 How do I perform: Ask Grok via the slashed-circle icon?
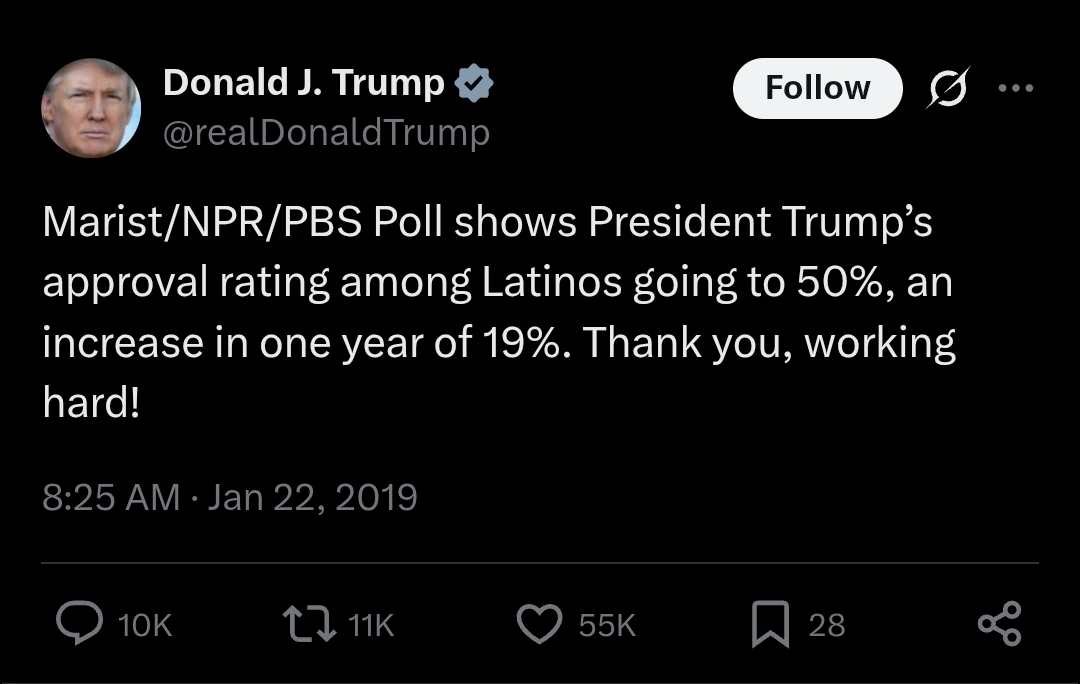tap(948, 88)
